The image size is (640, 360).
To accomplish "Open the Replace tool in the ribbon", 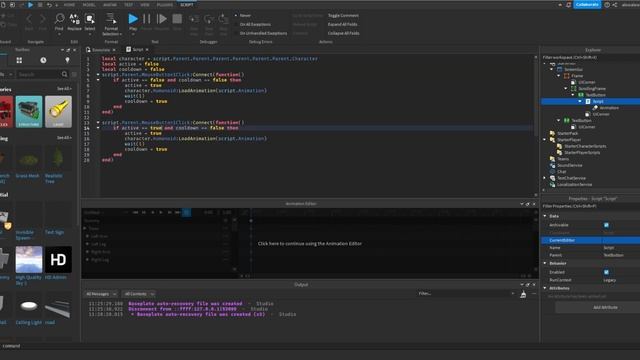I will [x=74, y=22].
